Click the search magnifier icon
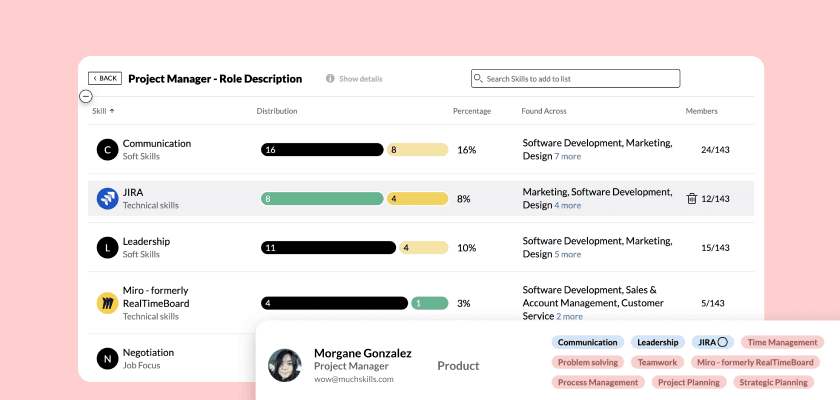The image size is (840, 400). (x=478, y=78)
